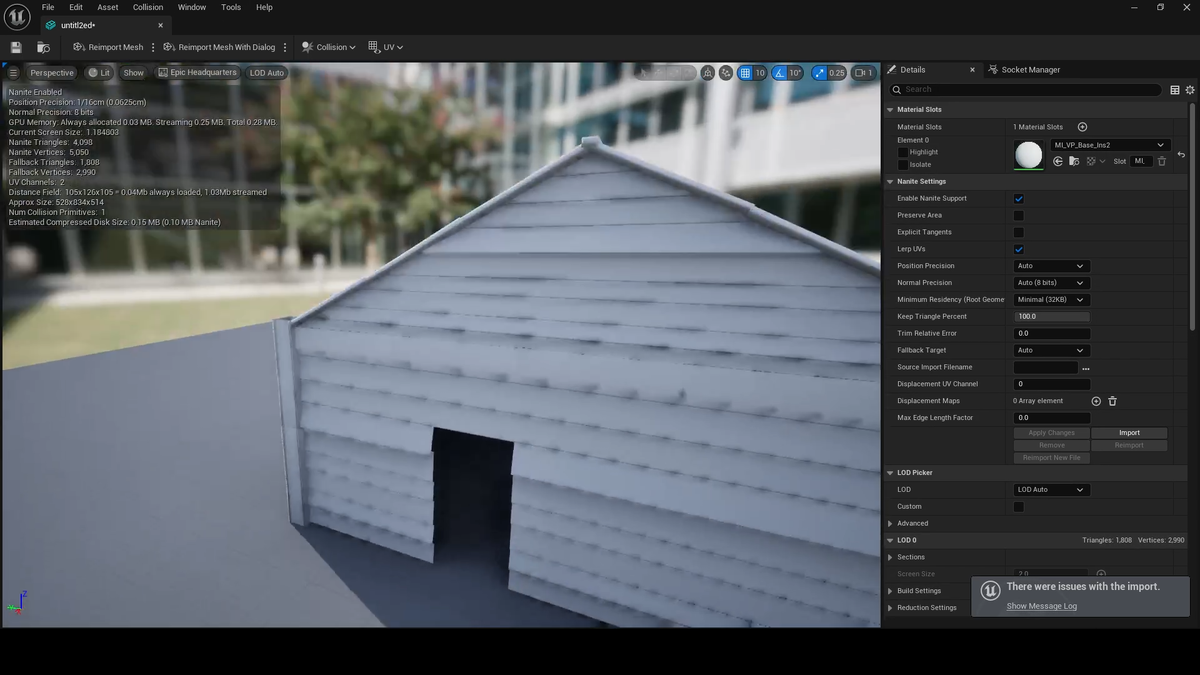Switch to the Socket Manager tab
Screen dimensions: 1200x675
coord(1030,70)
